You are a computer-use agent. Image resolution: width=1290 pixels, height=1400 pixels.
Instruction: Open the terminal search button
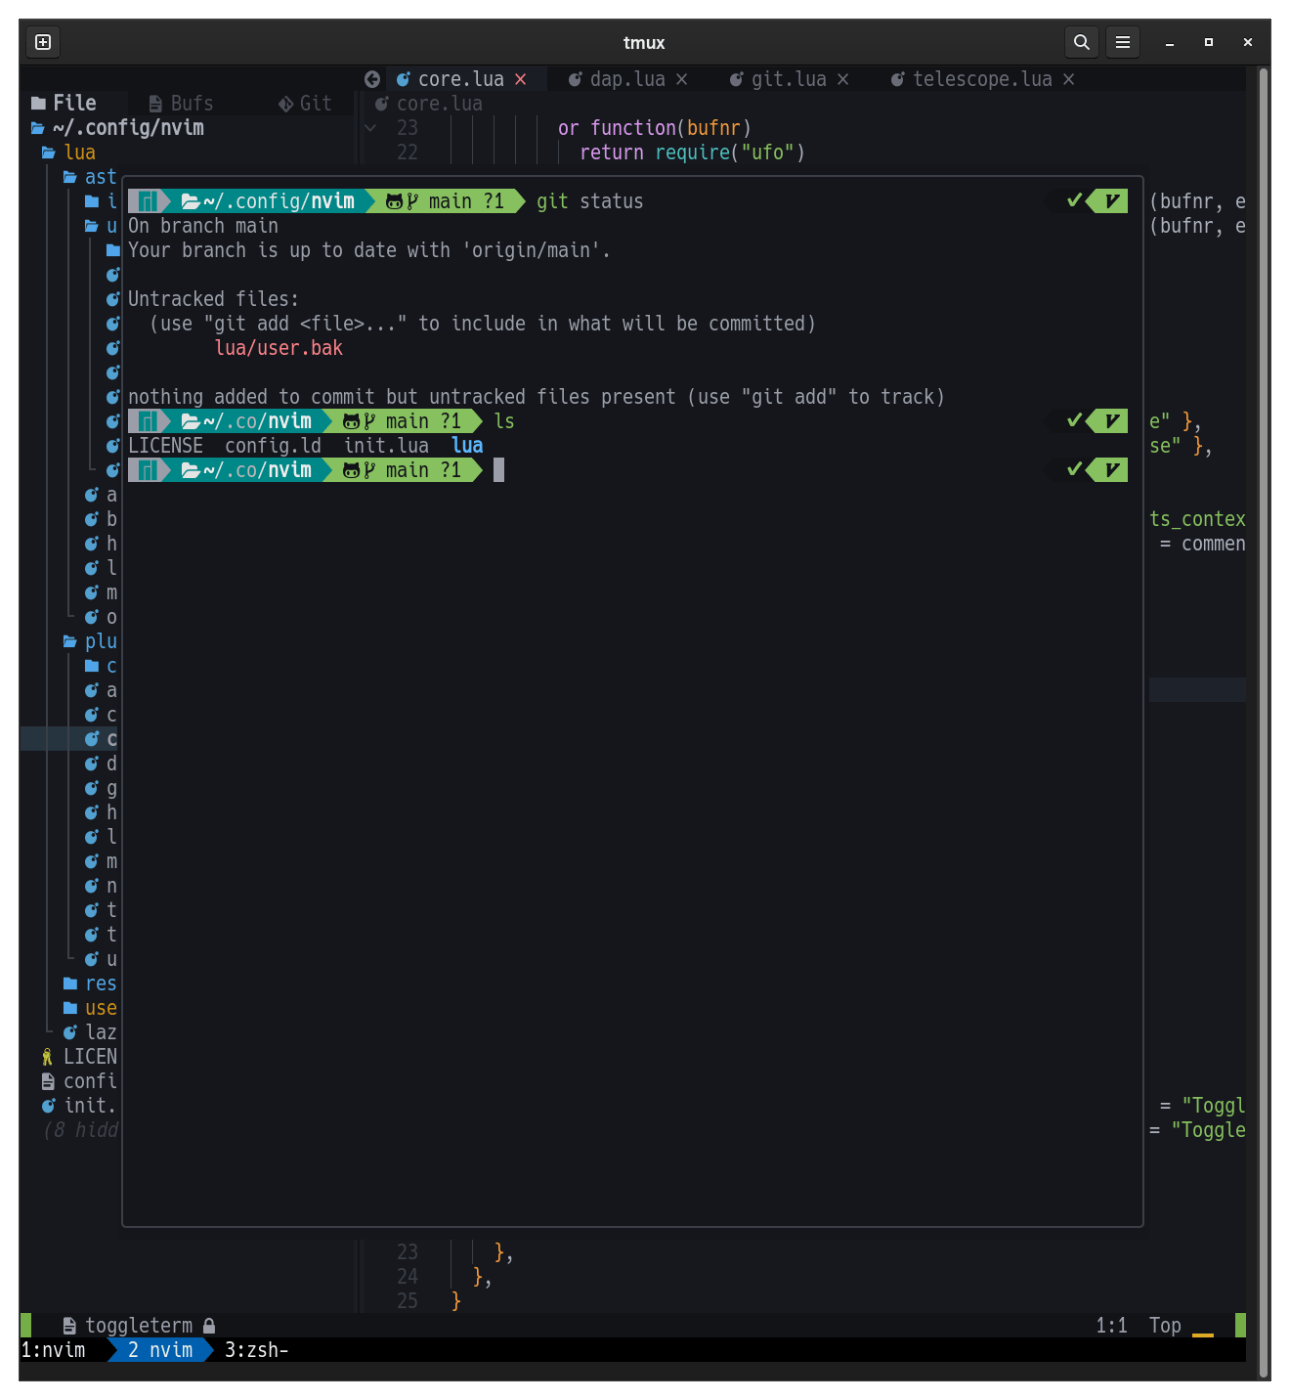(1081, 42)
